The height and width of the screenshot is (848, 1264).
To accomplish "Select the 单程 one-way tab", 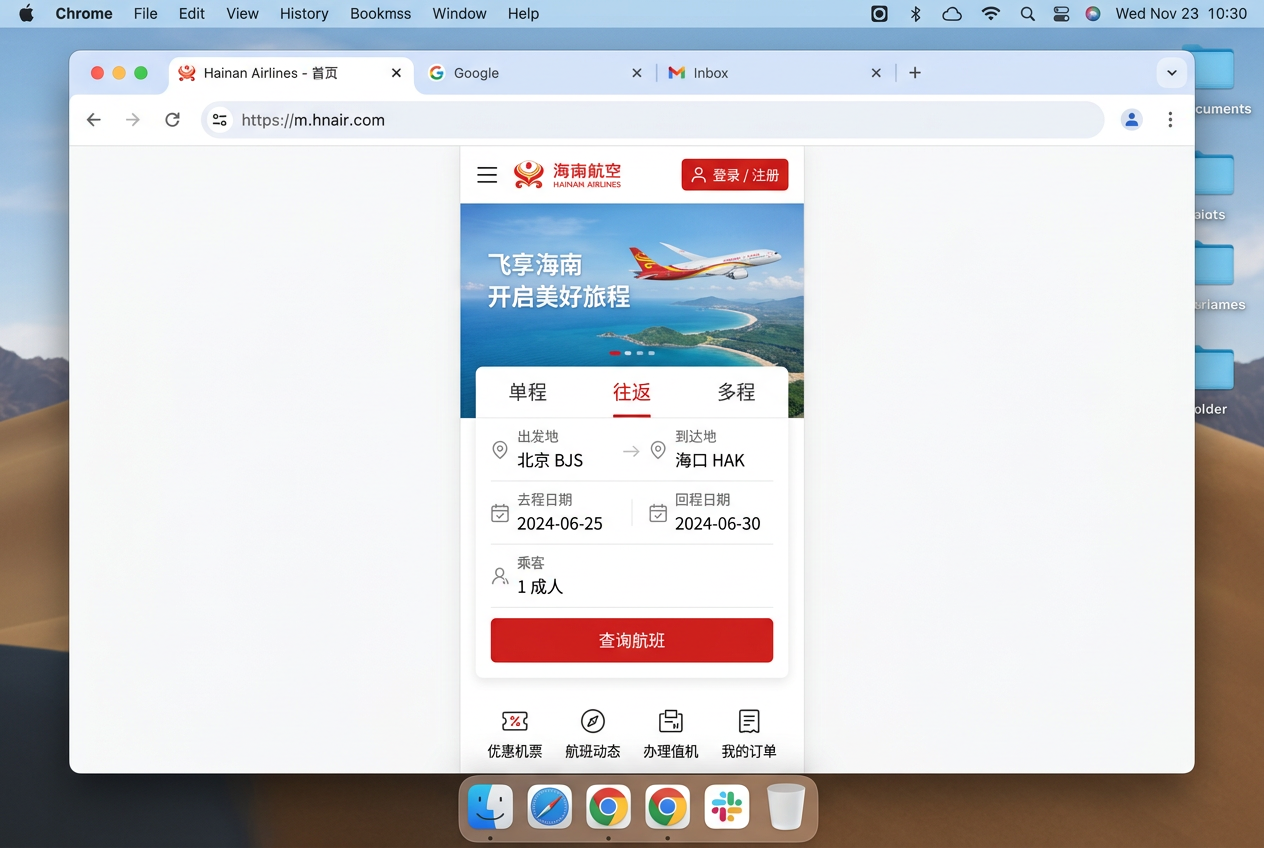I will tap(528, 392).
